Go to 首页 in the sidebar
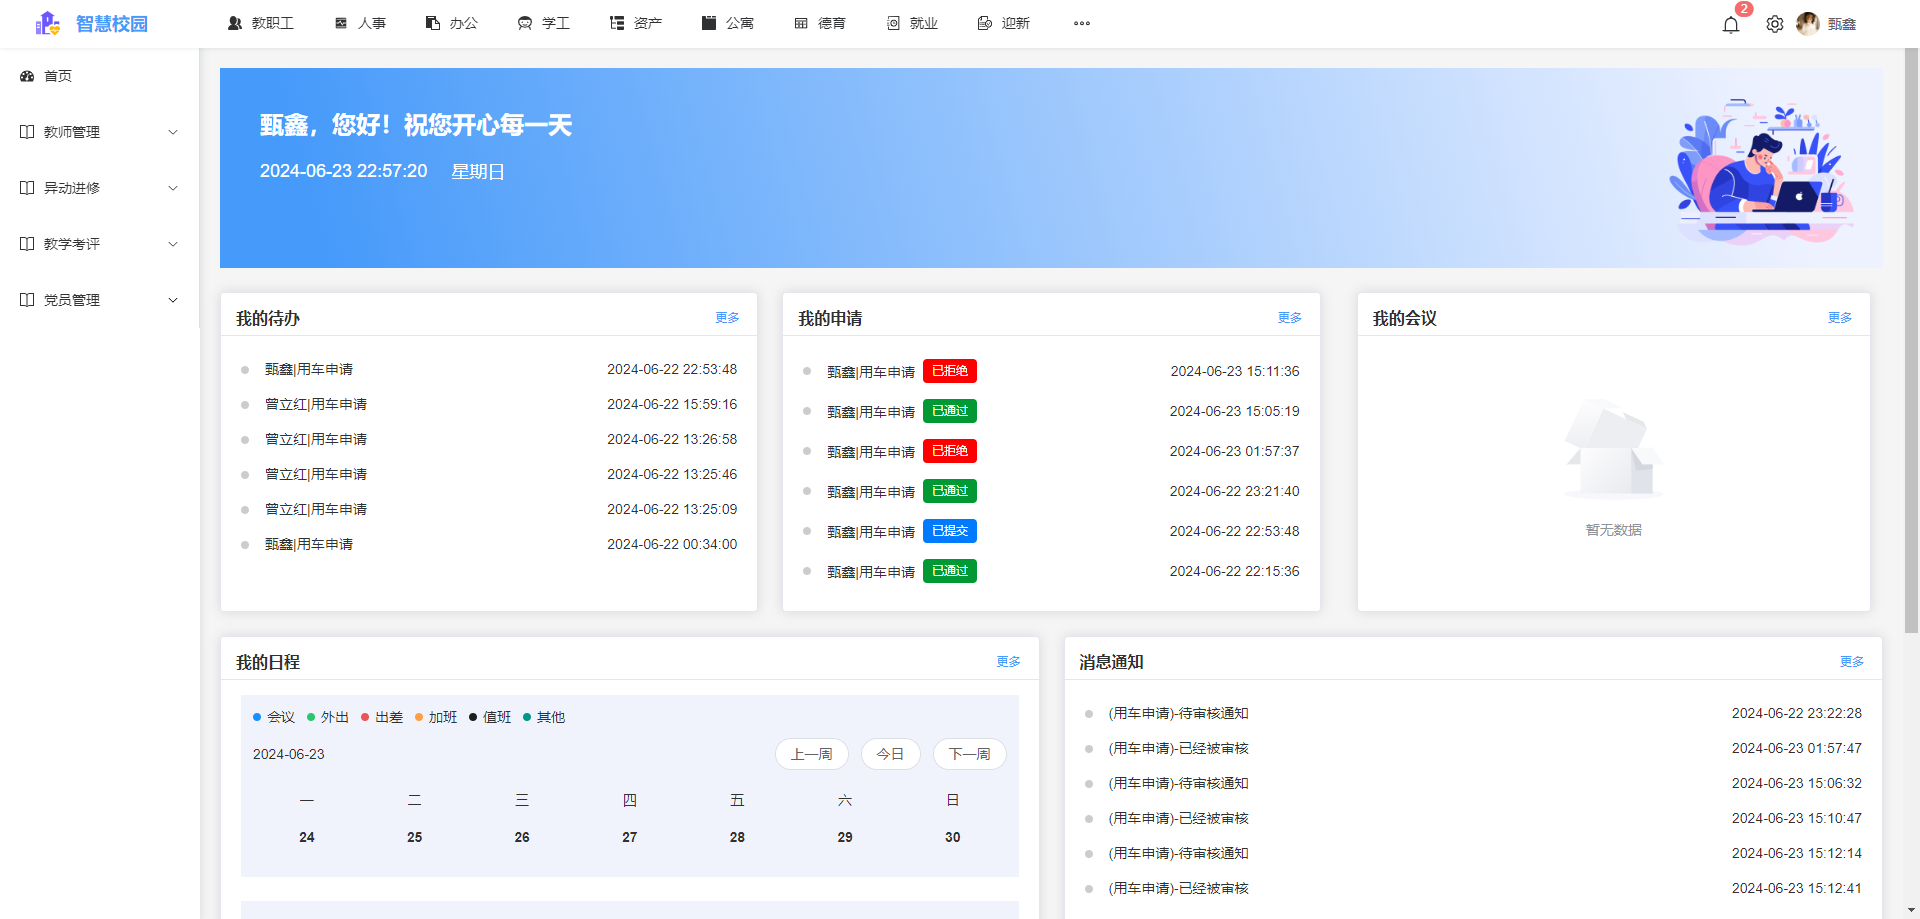The image size is (1920, 919). tap(57, 75)
